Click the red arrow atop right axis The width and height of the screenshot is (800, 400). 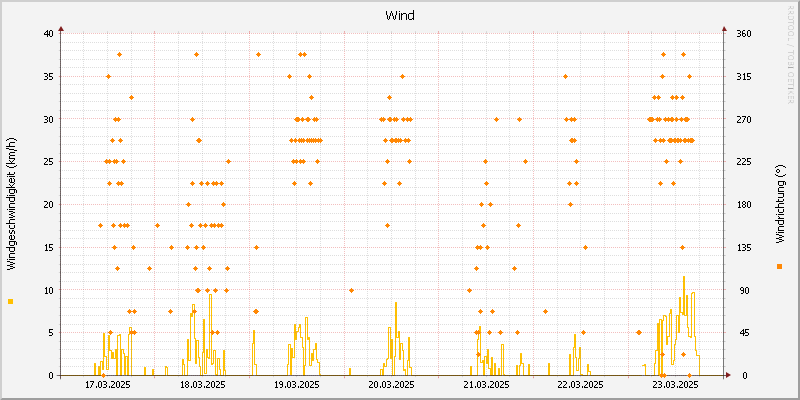click(x=723, y=29)
